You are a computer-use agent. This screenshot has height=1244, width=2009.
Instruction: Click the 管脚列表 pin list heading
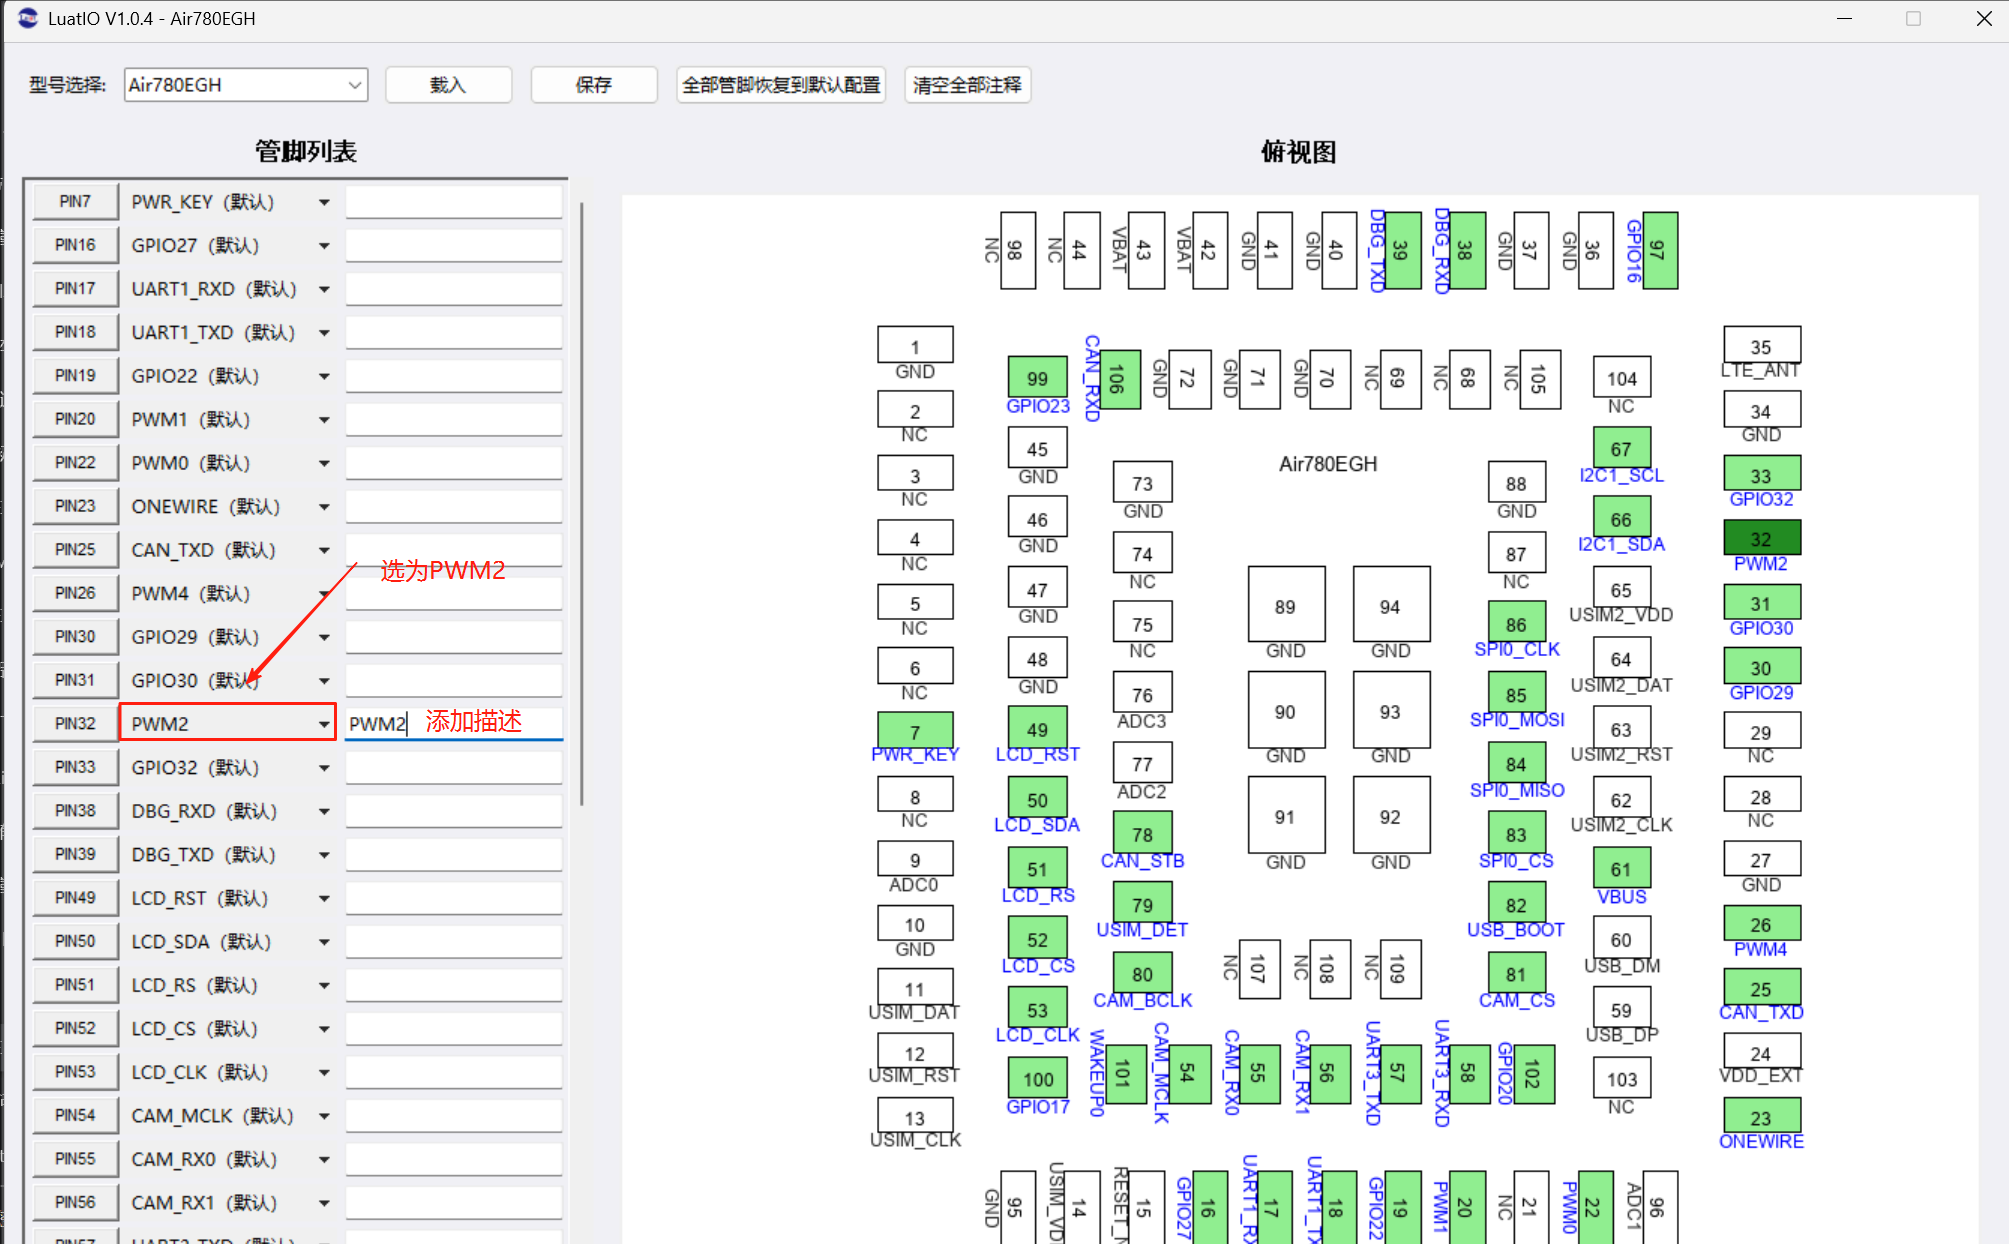[306, 151]
